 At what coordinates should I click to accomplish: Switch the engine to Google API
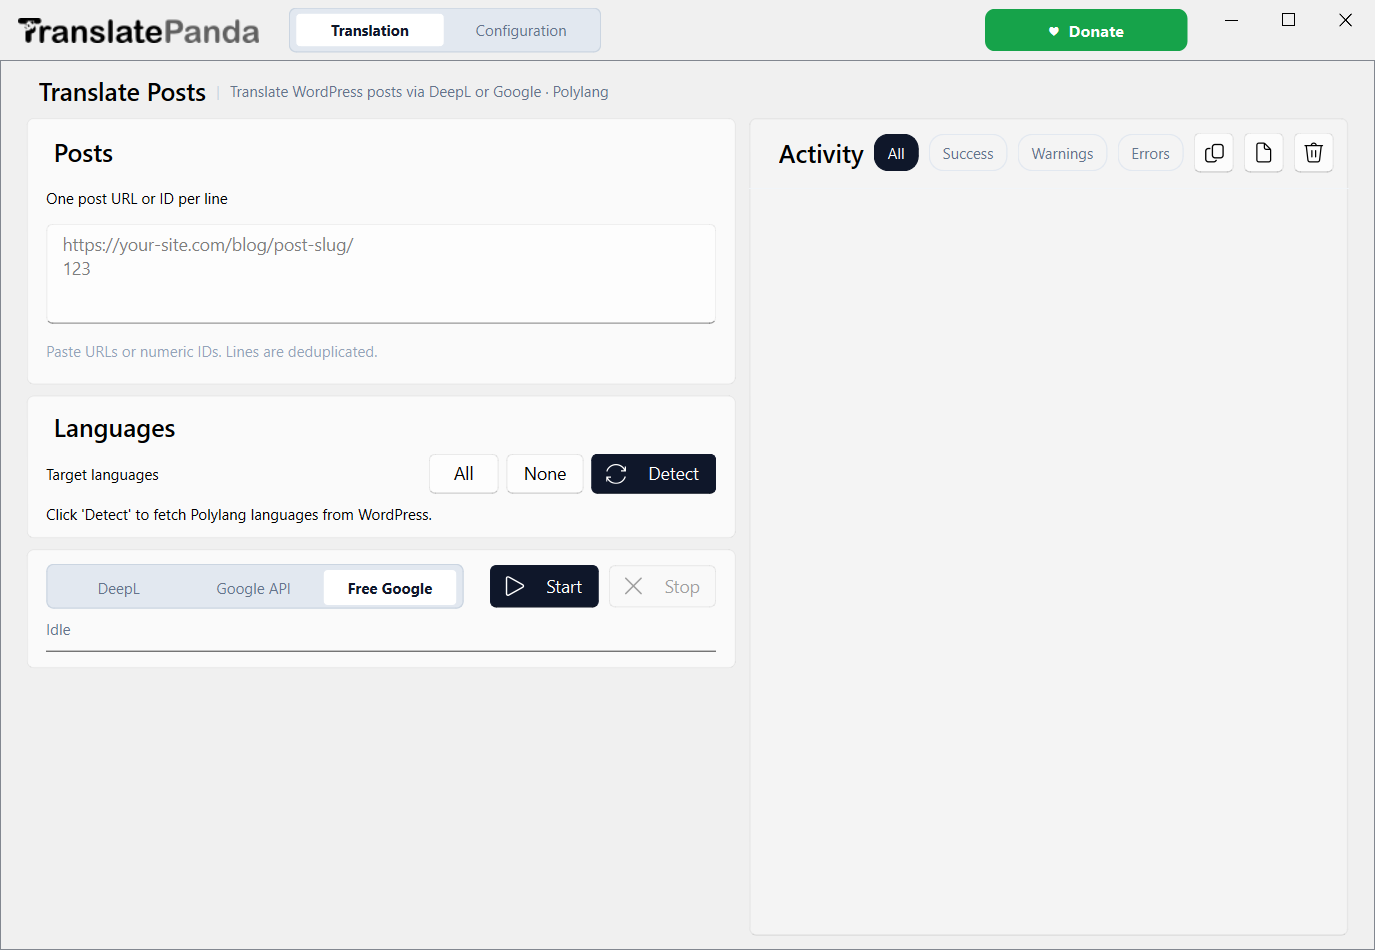(x=254, y=588)
